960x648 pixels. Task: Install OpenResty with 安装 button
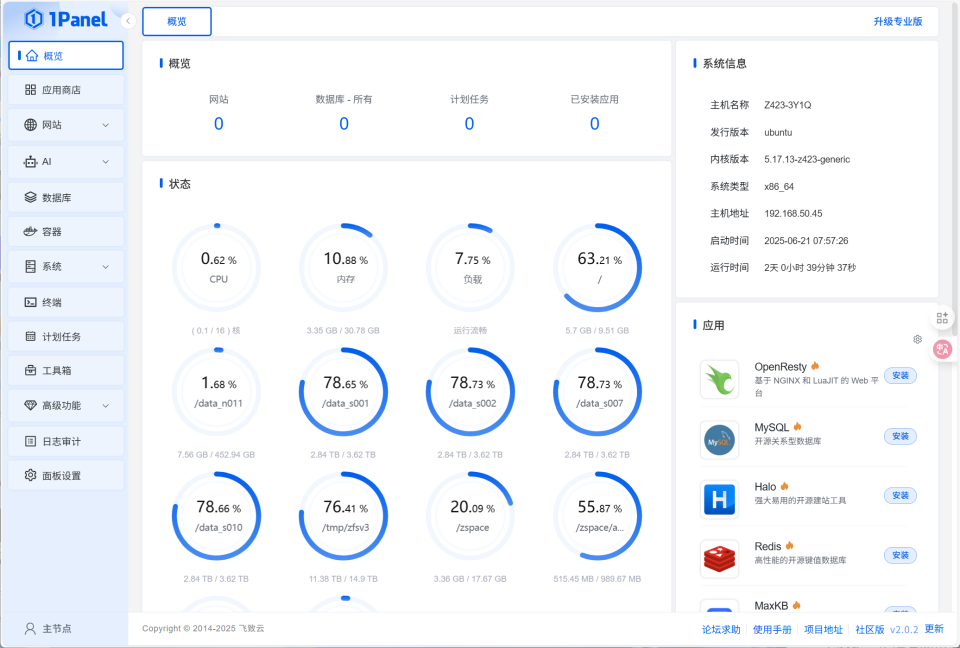click(x=900, y=375)
